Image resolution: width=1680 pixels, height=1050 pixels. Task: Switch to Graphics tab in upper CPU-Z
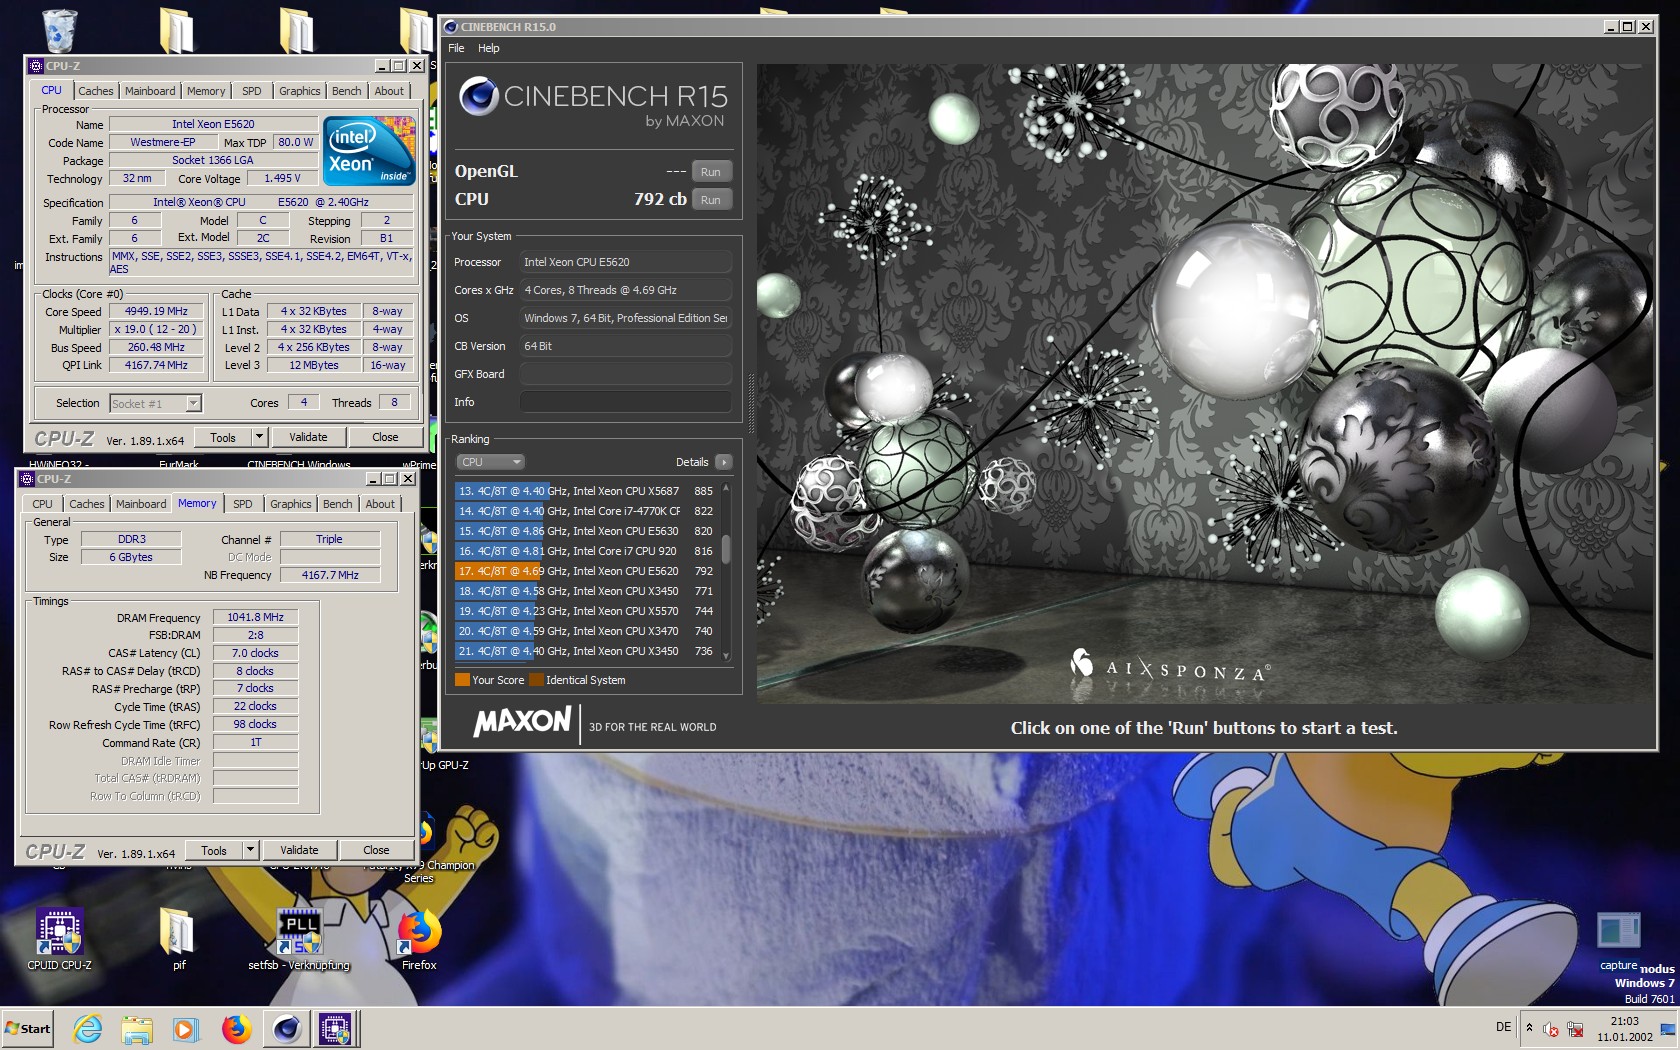click(x=300, y=91)
